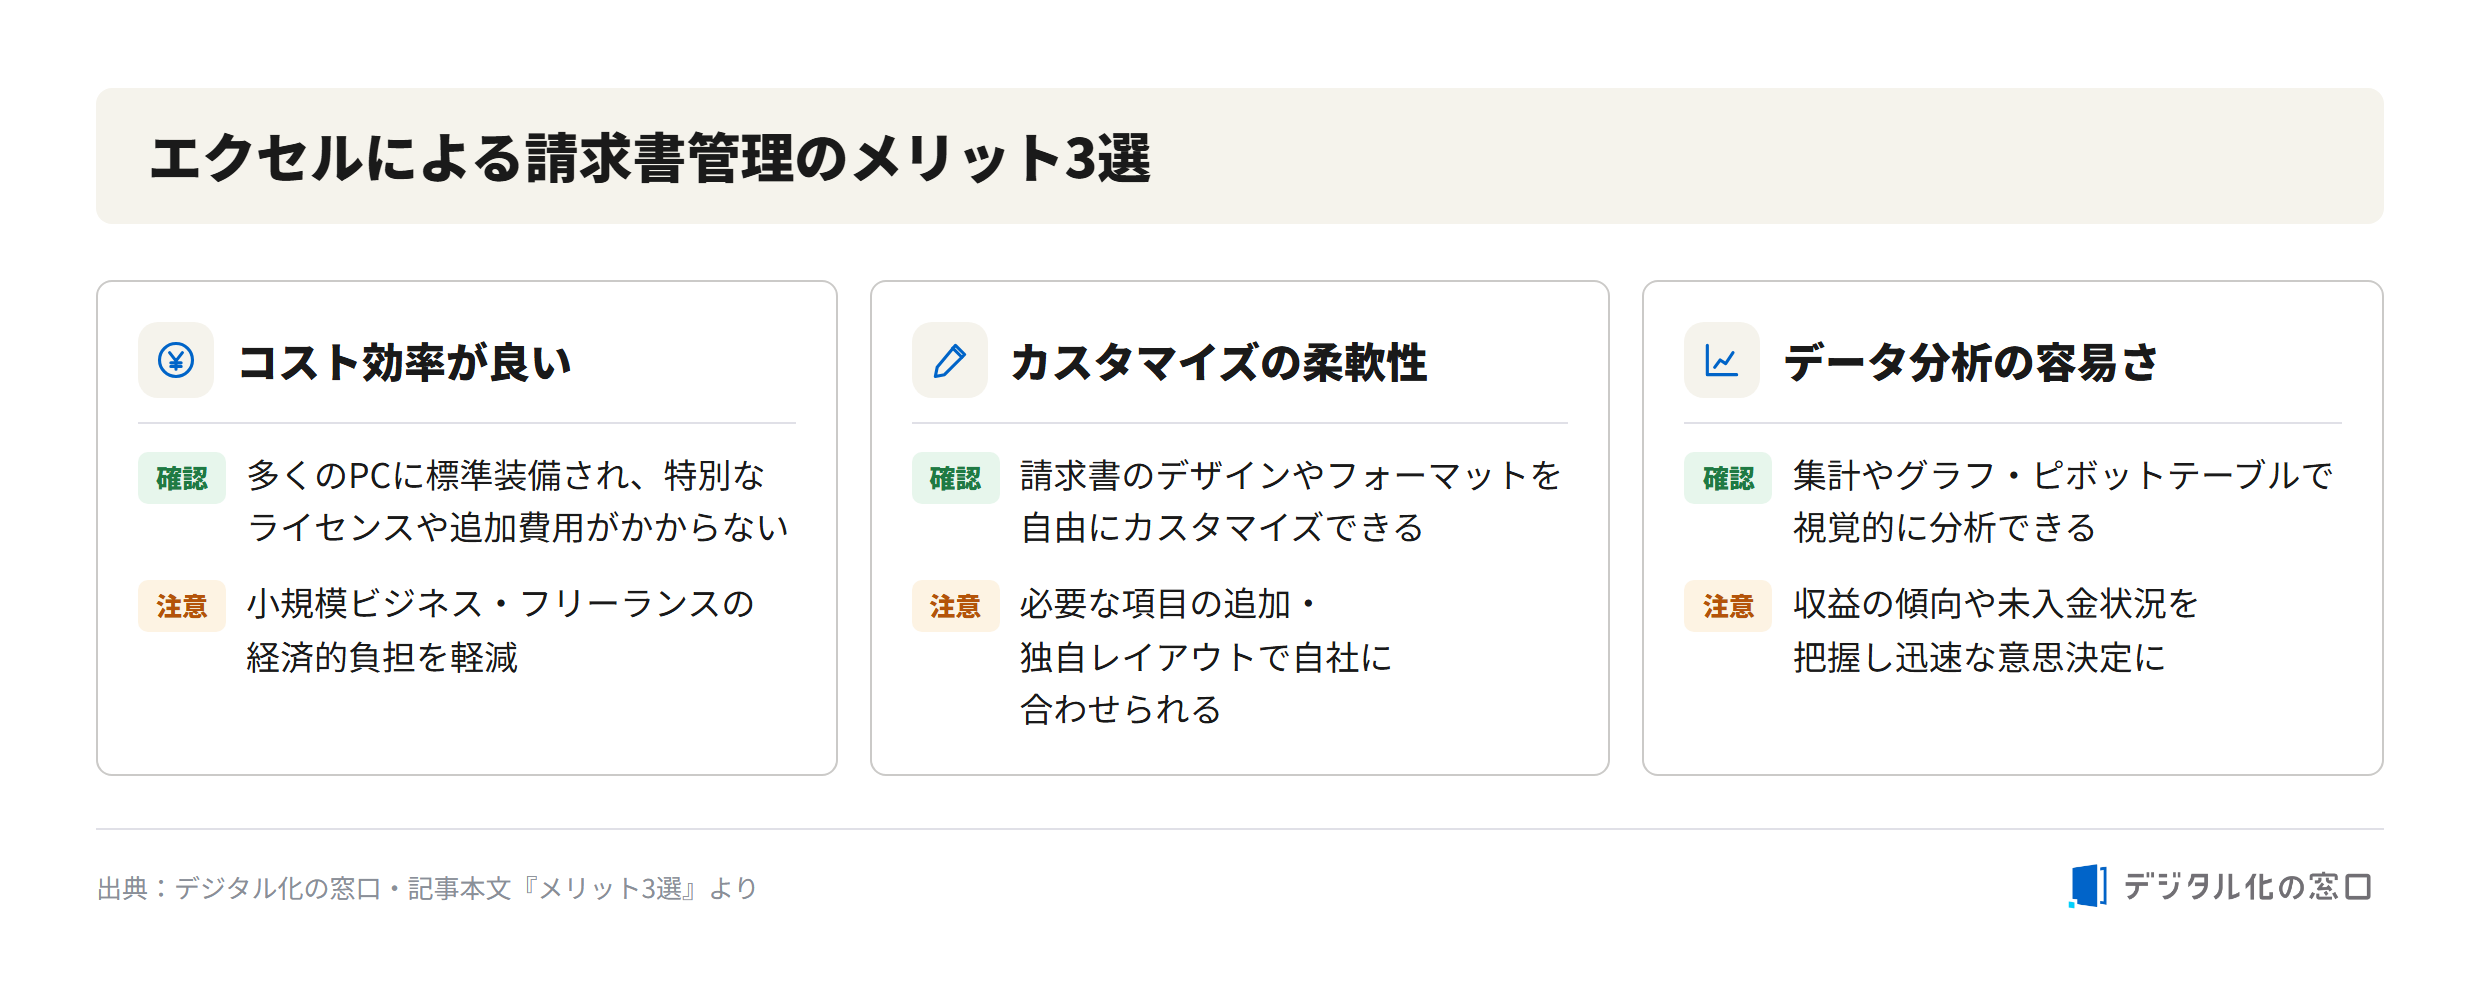The image size is (2480, 1004).
Task: Click text about 多くのPCに標準装備され
Action: 506,476
